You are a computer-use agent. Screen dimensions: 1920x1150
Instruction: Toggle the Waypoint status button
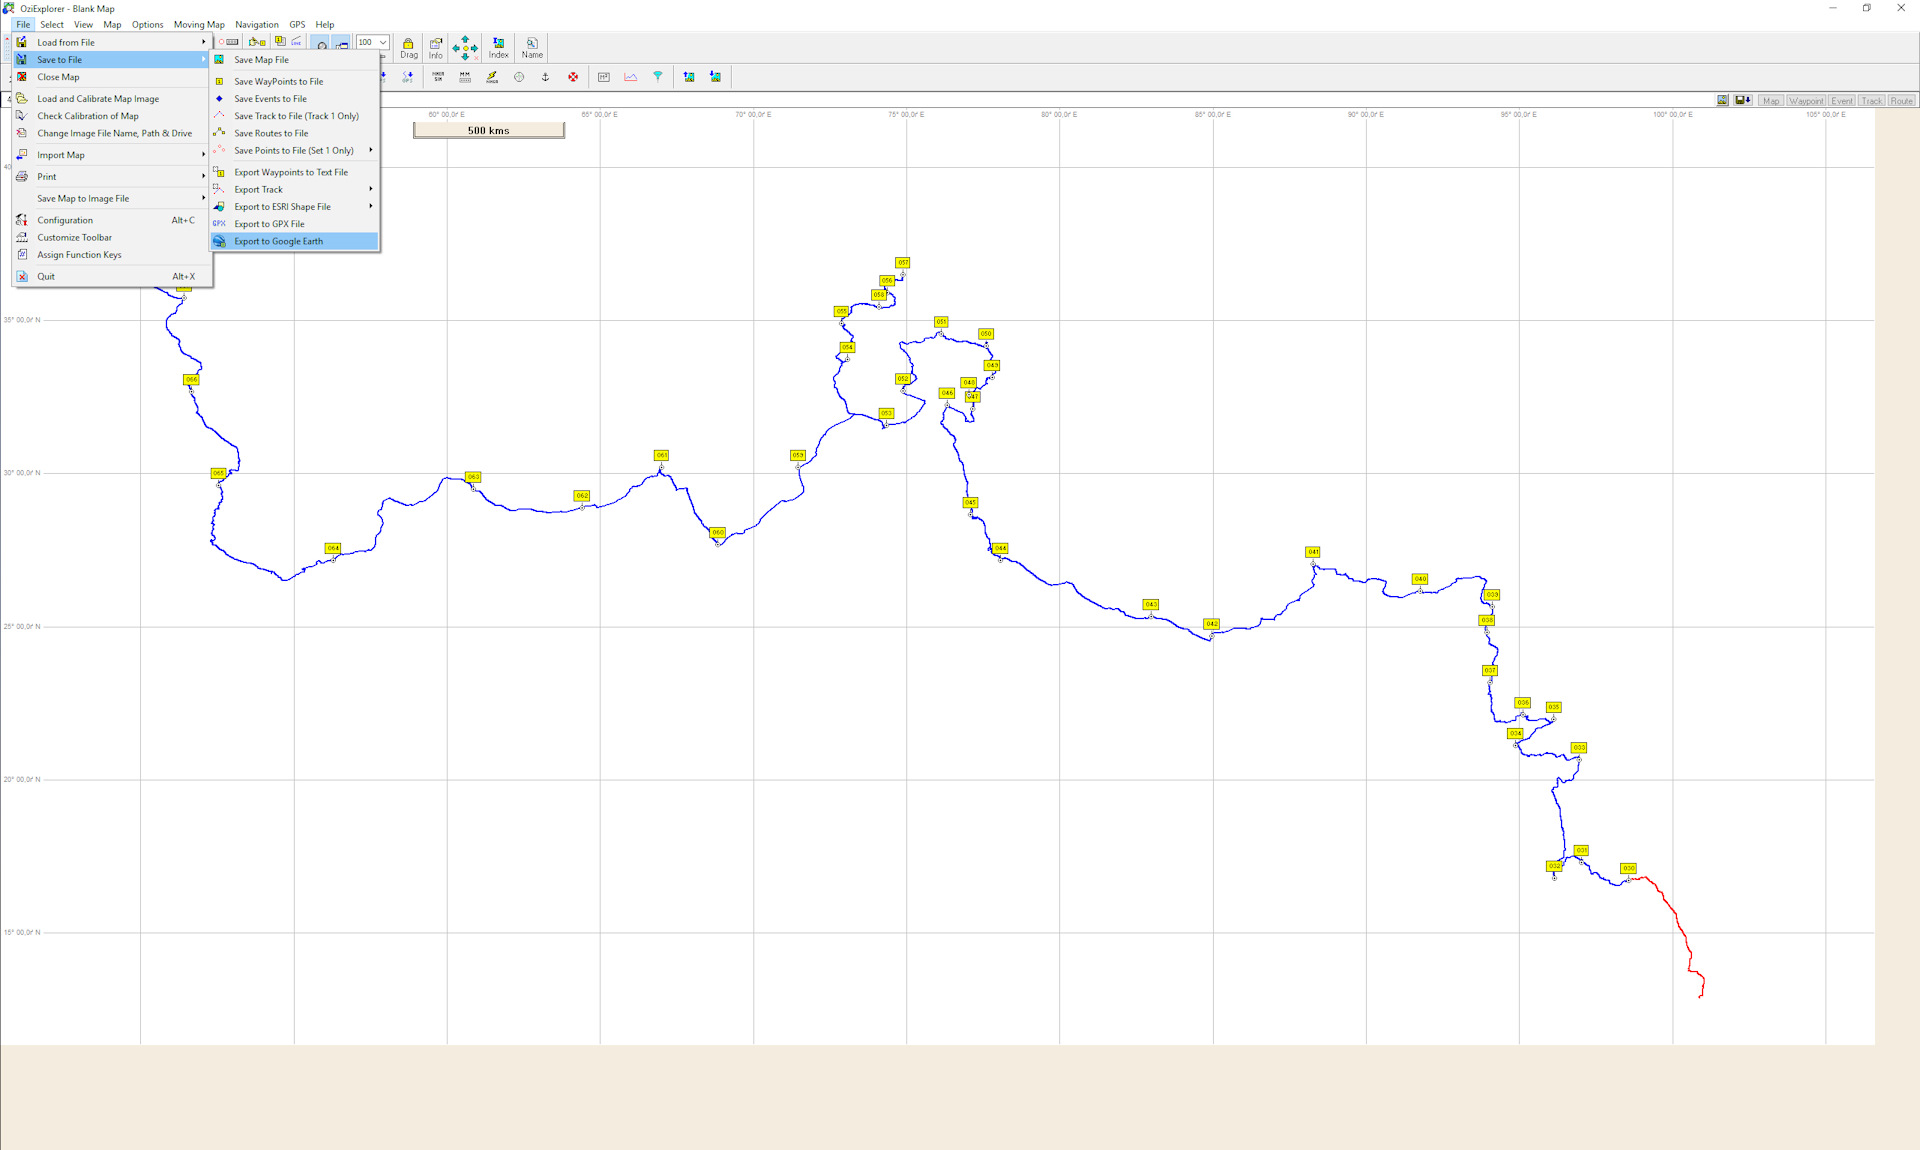pyautogui.click(x=1806, y=101)
